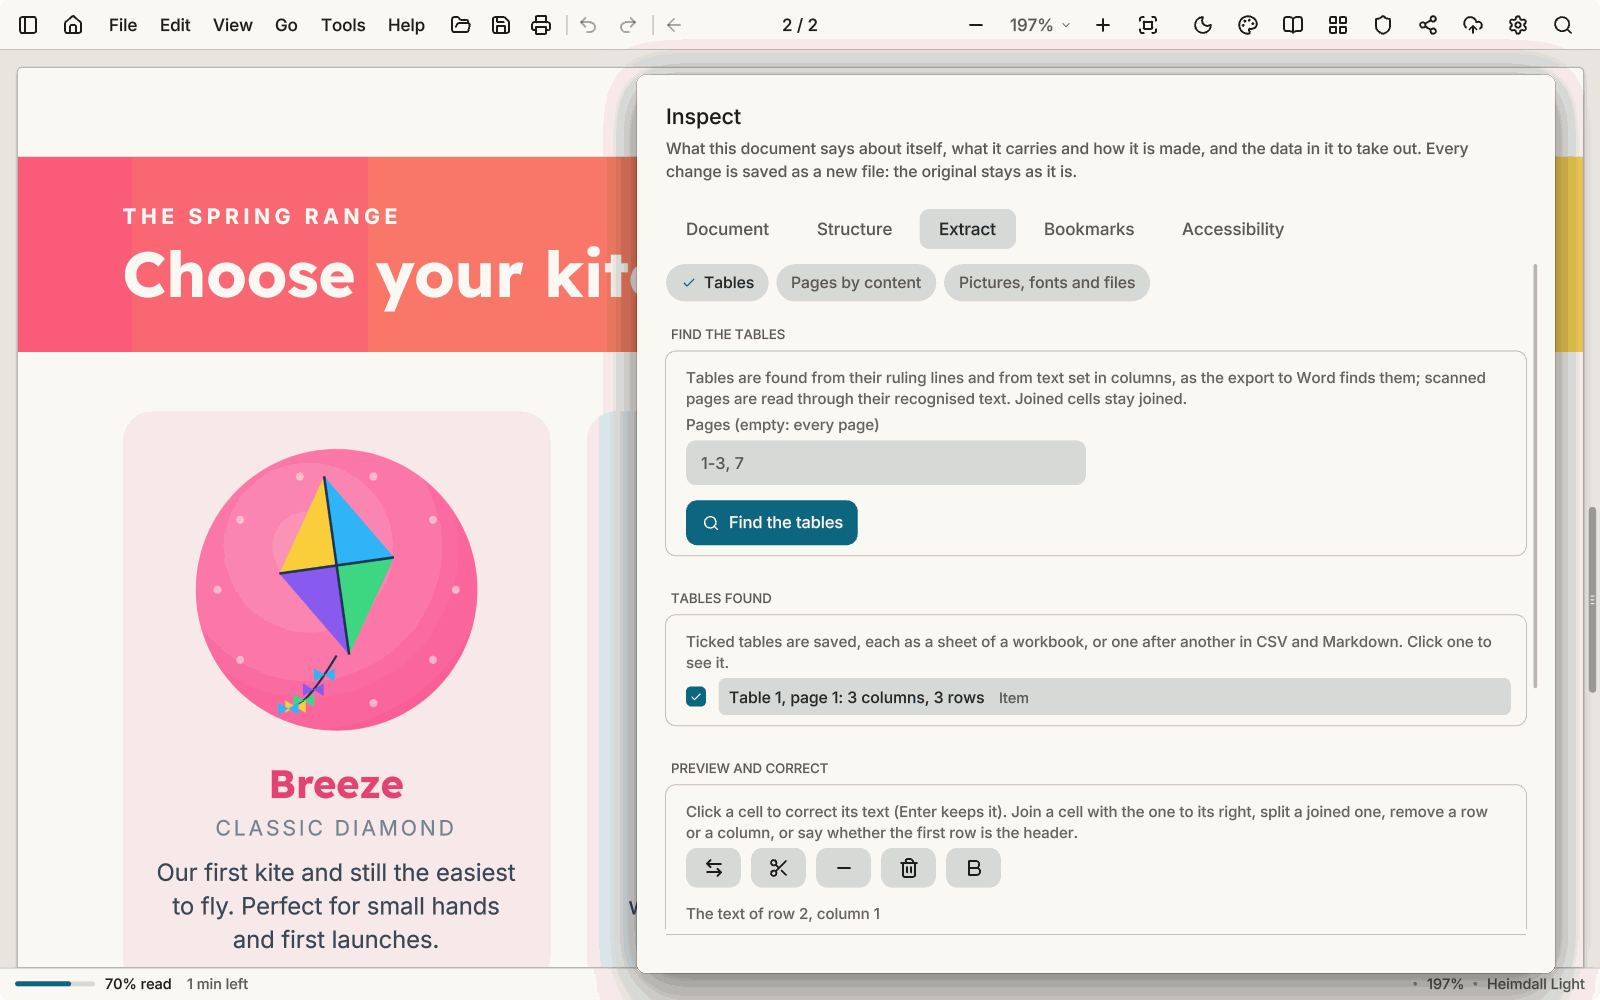Open the File menu
Viewport: 1600px width, 1000px height.
click(123, 25)
